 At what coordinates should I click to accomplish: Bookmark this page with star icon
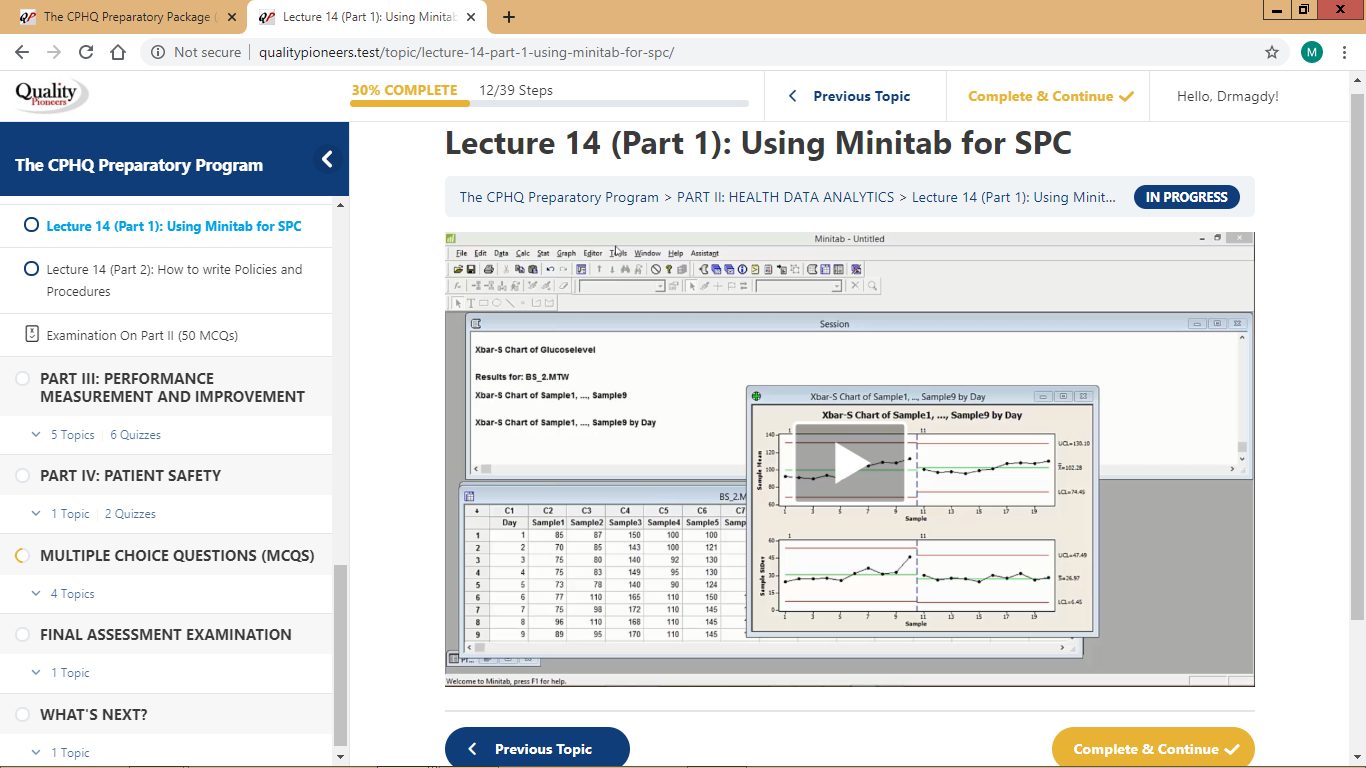1272,52
